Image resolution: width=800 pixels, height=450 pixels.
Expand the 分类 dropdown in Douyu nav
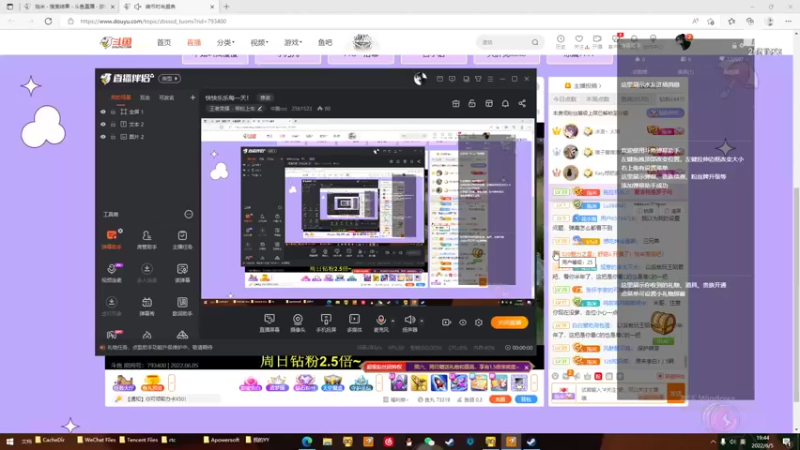point(226,42)
